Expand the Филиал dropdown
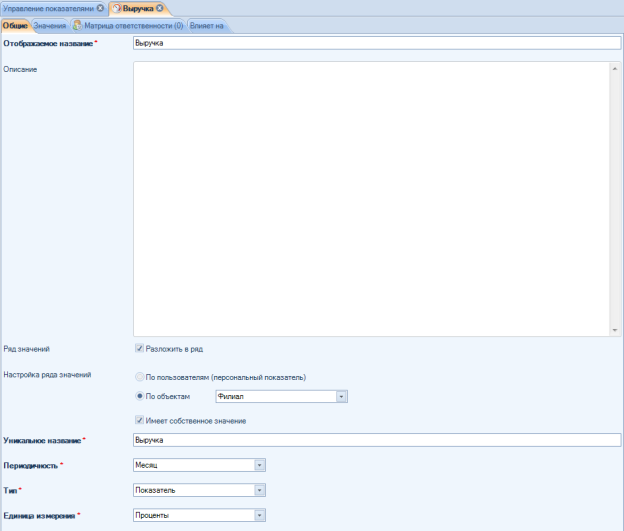Viewport: 624px width, 531px height. click(x=341, y=397)
